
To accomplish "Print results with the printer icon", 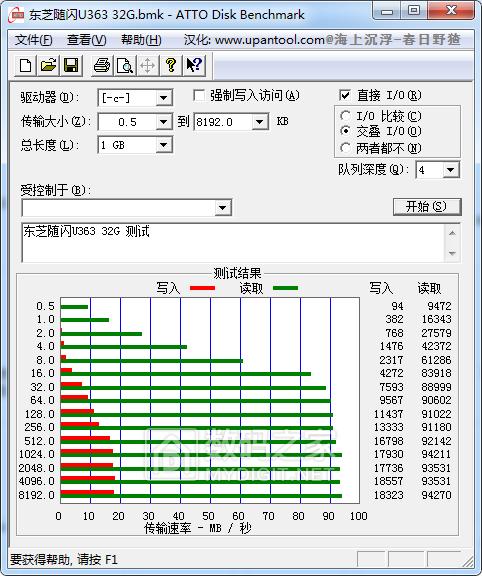I will 102,65.
